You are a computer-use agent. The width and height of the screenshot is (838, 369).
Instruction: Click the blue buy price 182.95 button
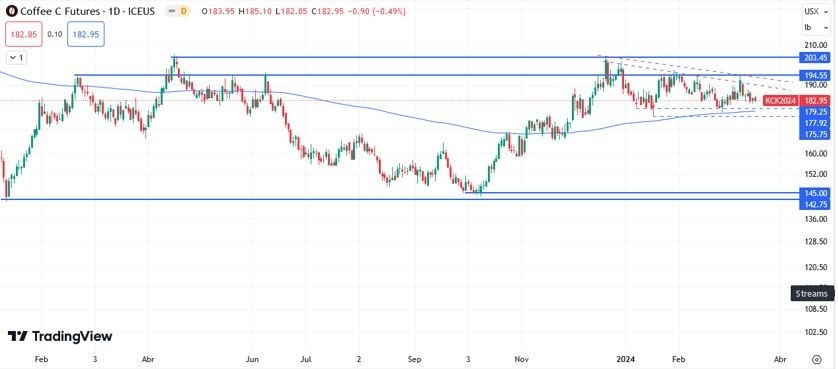pos(86,34)
